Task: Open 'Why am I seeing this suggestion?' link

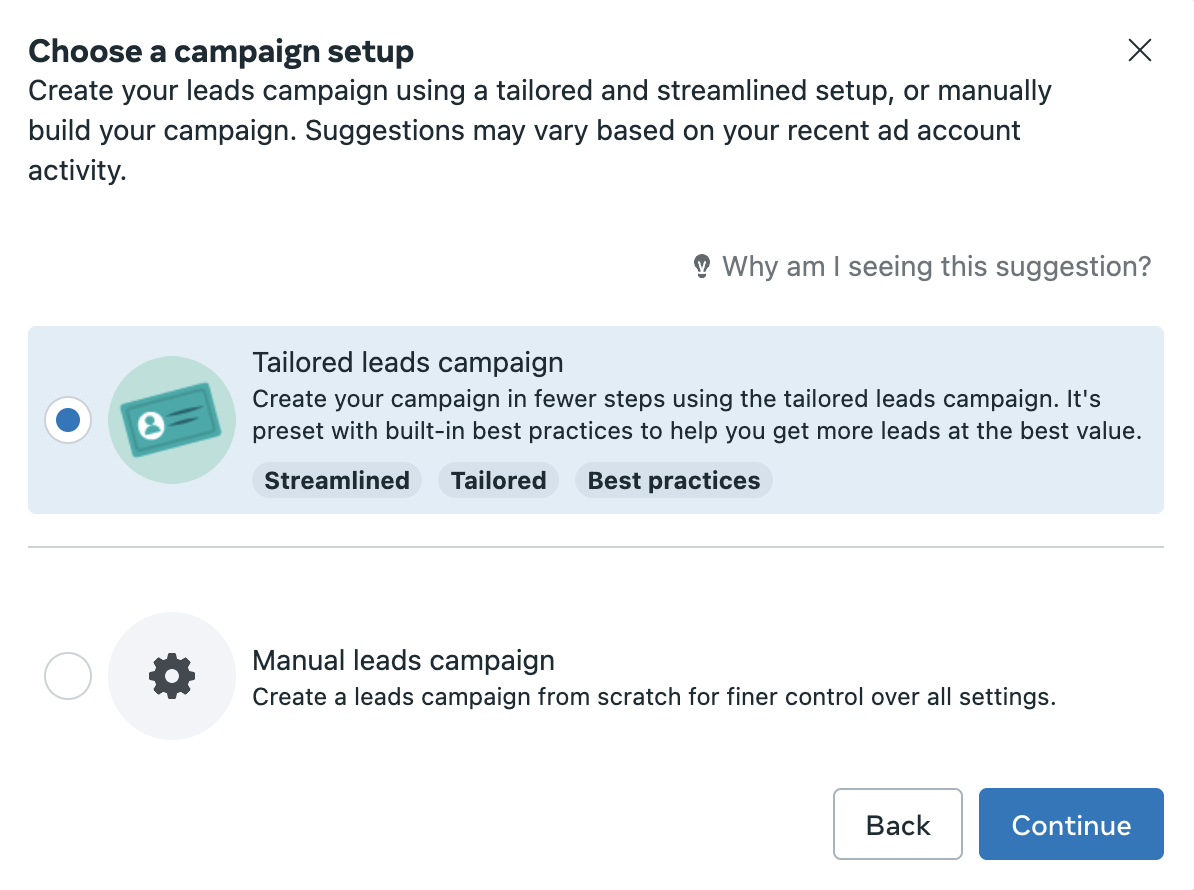Action: [x=936, y=266]
